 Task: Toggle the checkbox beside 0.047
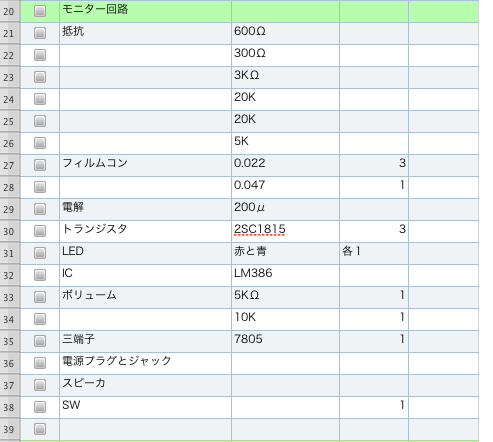(x=40, y=187)
